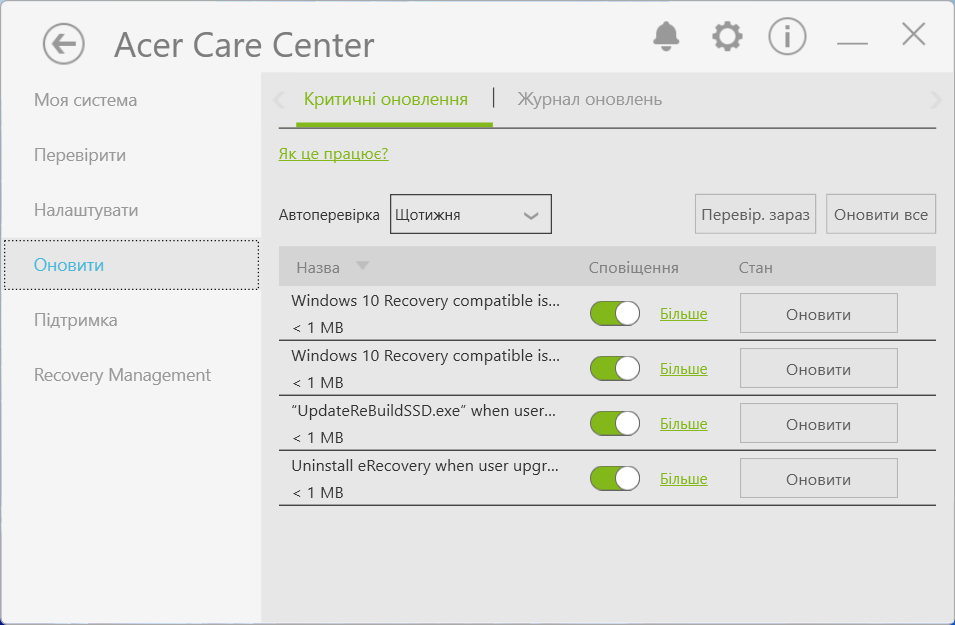Toggle notification for Uninstall eRecovery update
The image size is (955, 625).
coord(615,479)
